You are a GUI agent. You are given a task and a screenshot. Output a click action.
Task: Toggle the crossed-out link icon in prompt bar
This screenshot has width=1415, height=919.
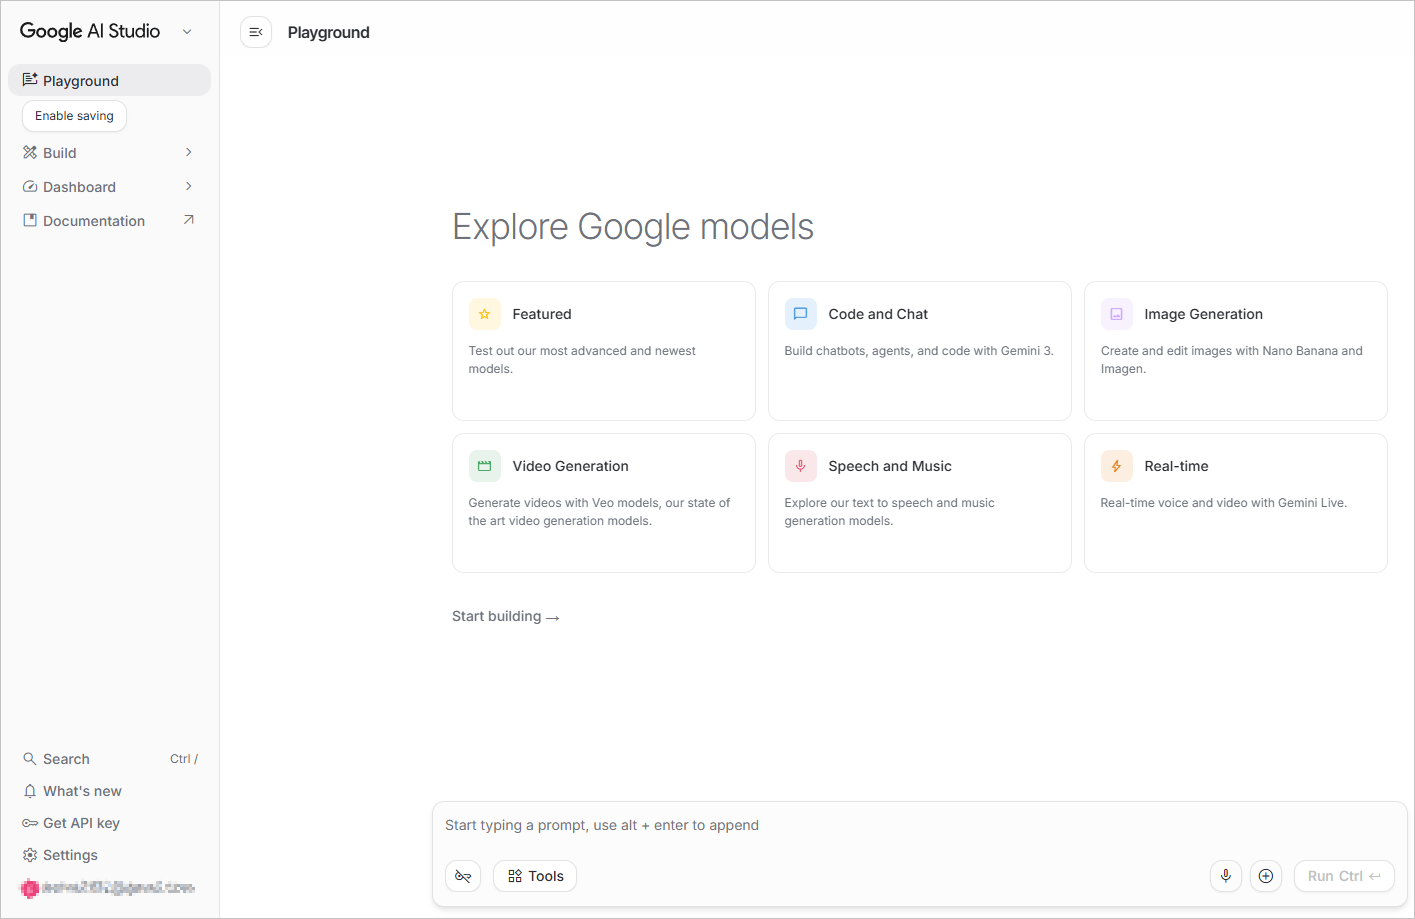(463, 875)
